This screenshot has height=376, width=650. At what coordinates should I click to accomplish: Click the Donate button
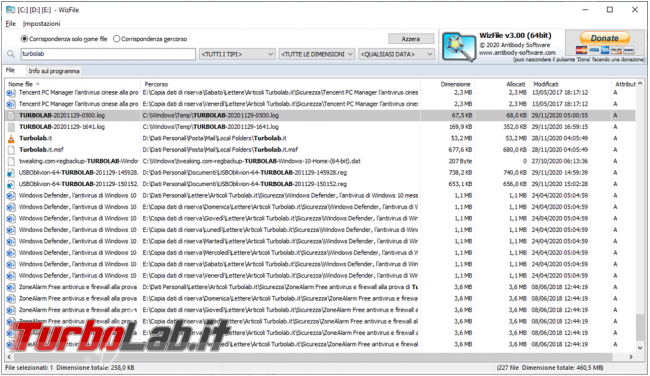(x=605, y=38)
